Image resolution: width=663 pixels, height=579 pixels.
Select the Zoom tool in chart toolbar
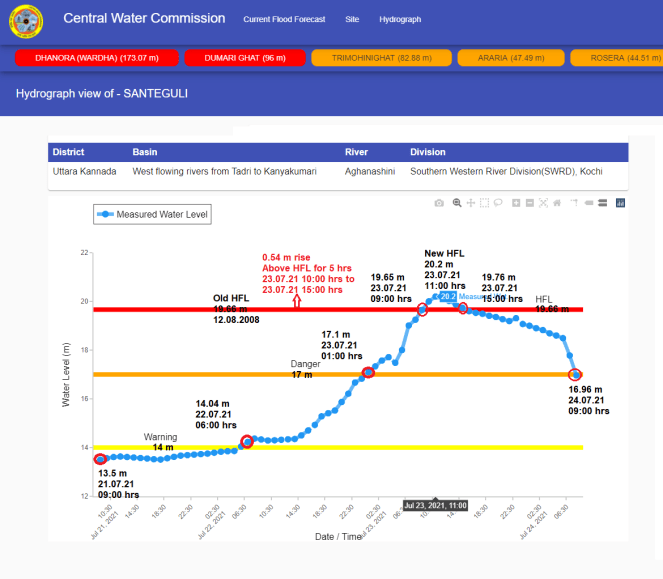[457, 203]
